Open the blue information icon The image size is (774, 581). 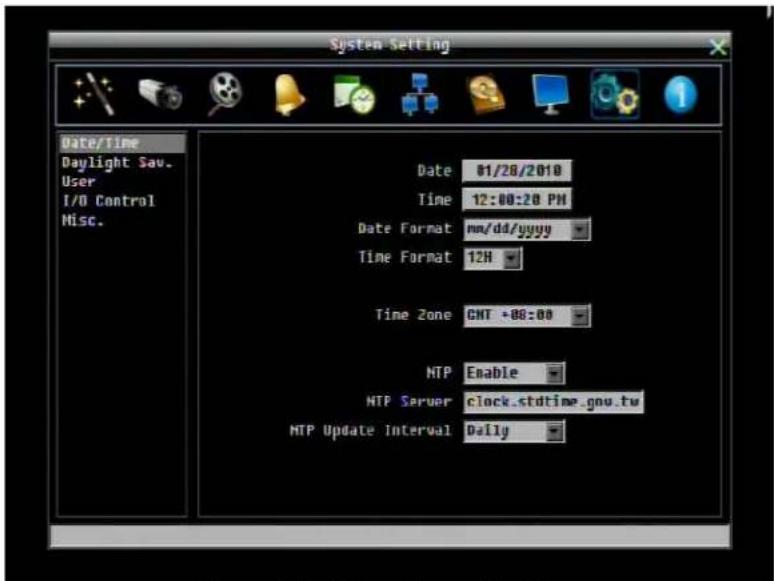[x=681, y=95]
